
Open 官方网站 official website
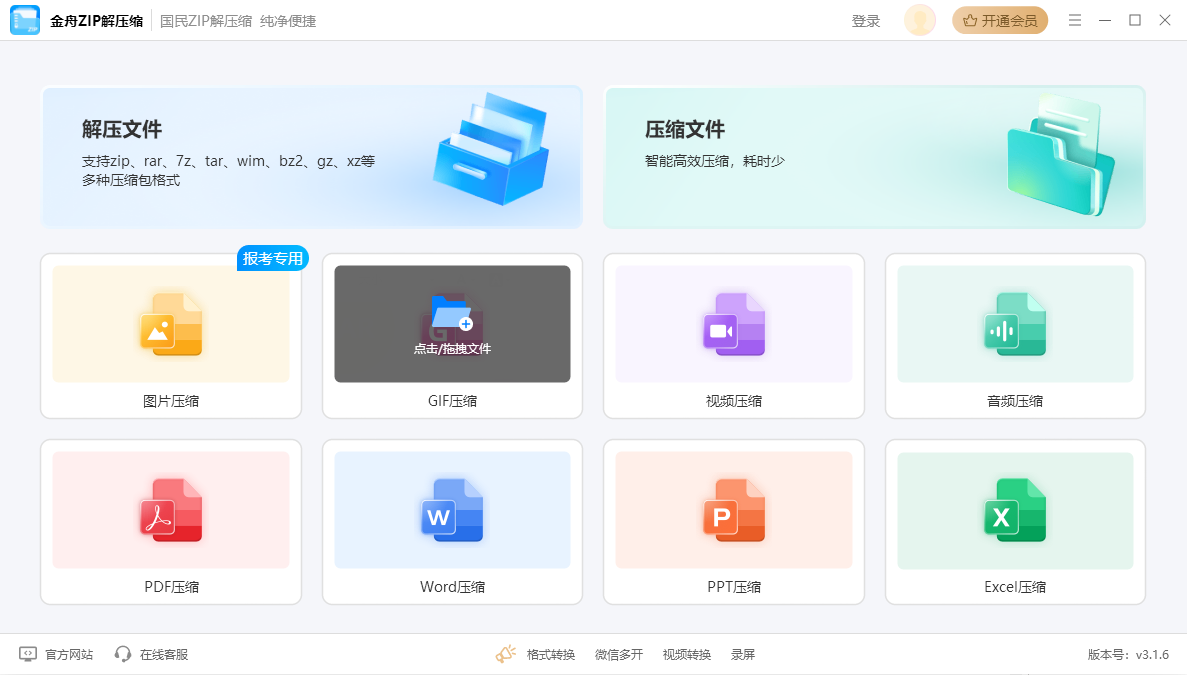coord(55,654)
